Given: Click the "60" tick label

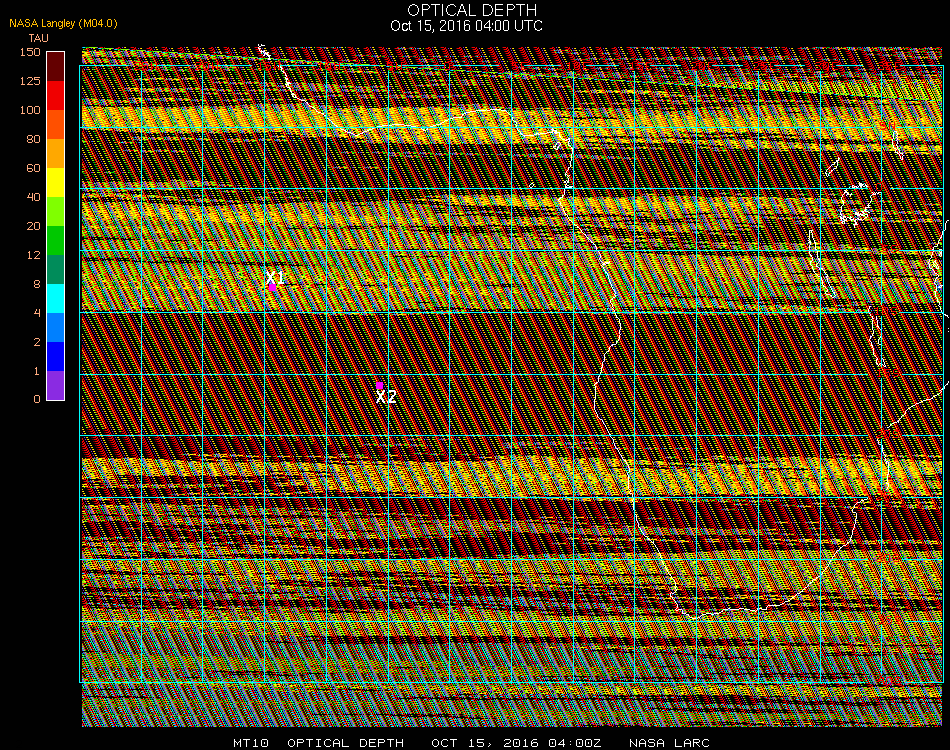Looking at the screenshot, I should [33, 168].
